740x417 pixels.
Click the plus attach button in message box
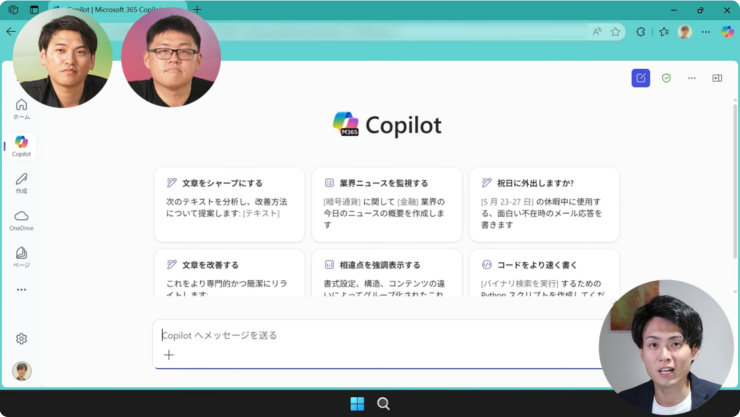click(x=168, y=355)
